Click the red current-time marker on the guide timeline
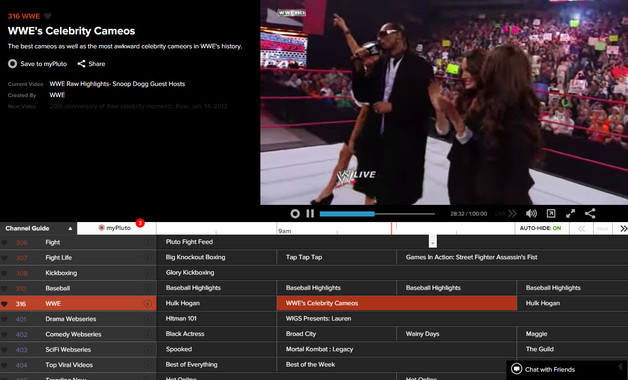Image resolution: width=628 pixels, height=380 pixels. [x=391, y=228]
